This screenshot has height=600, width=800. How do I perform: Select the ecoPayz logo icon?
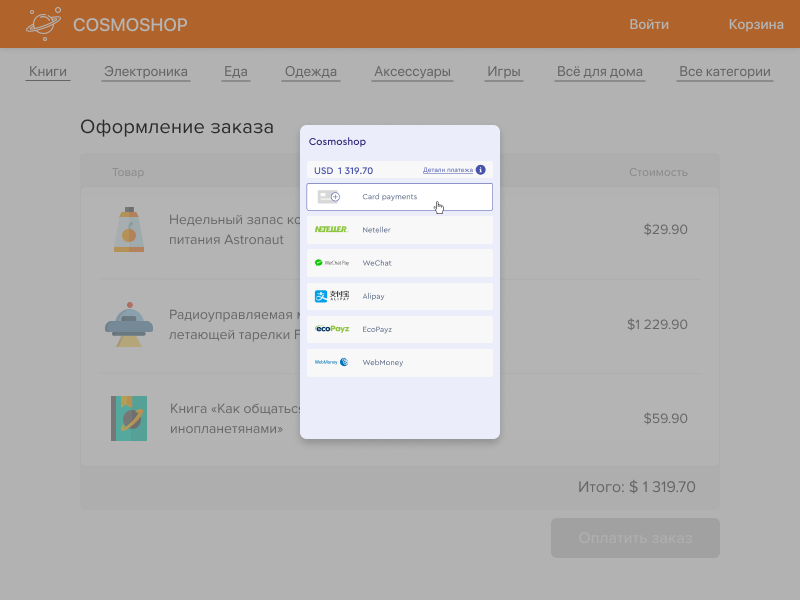coord(331,329)
